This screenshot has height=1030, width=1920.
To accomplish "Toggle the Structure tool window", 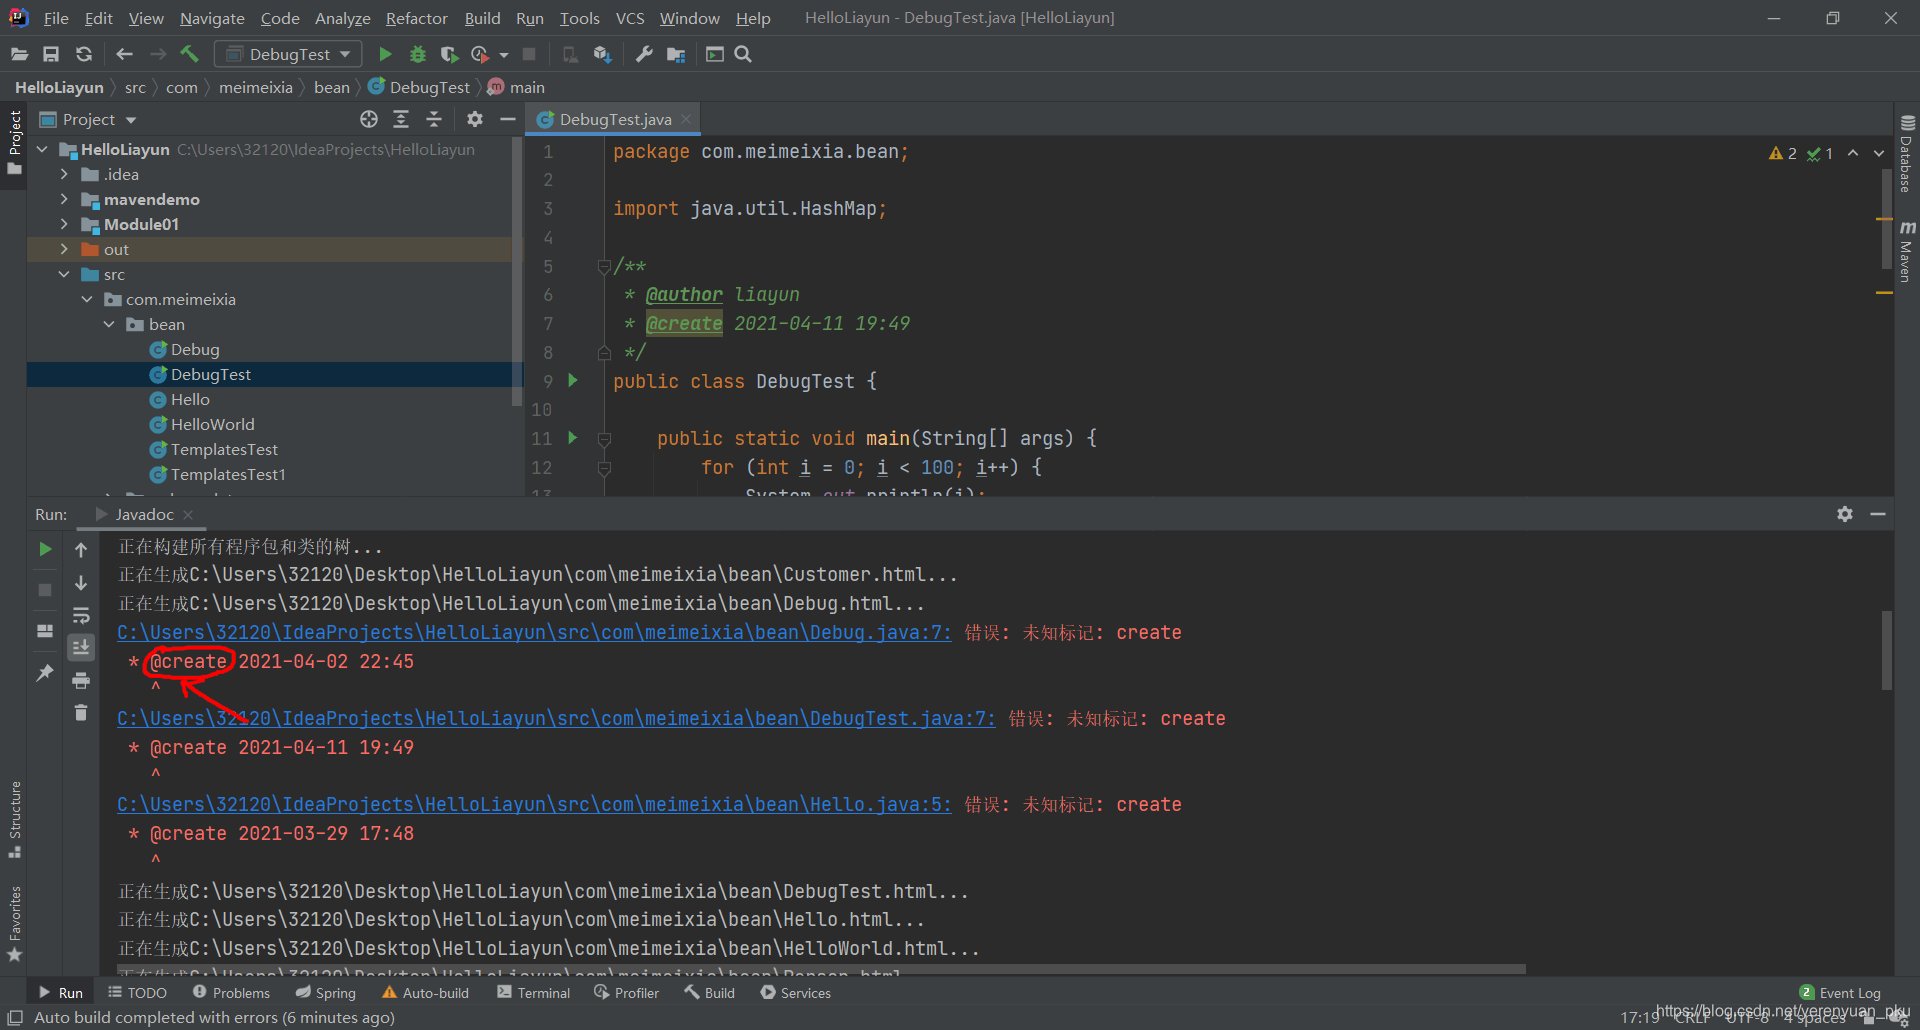I will 15,819.
